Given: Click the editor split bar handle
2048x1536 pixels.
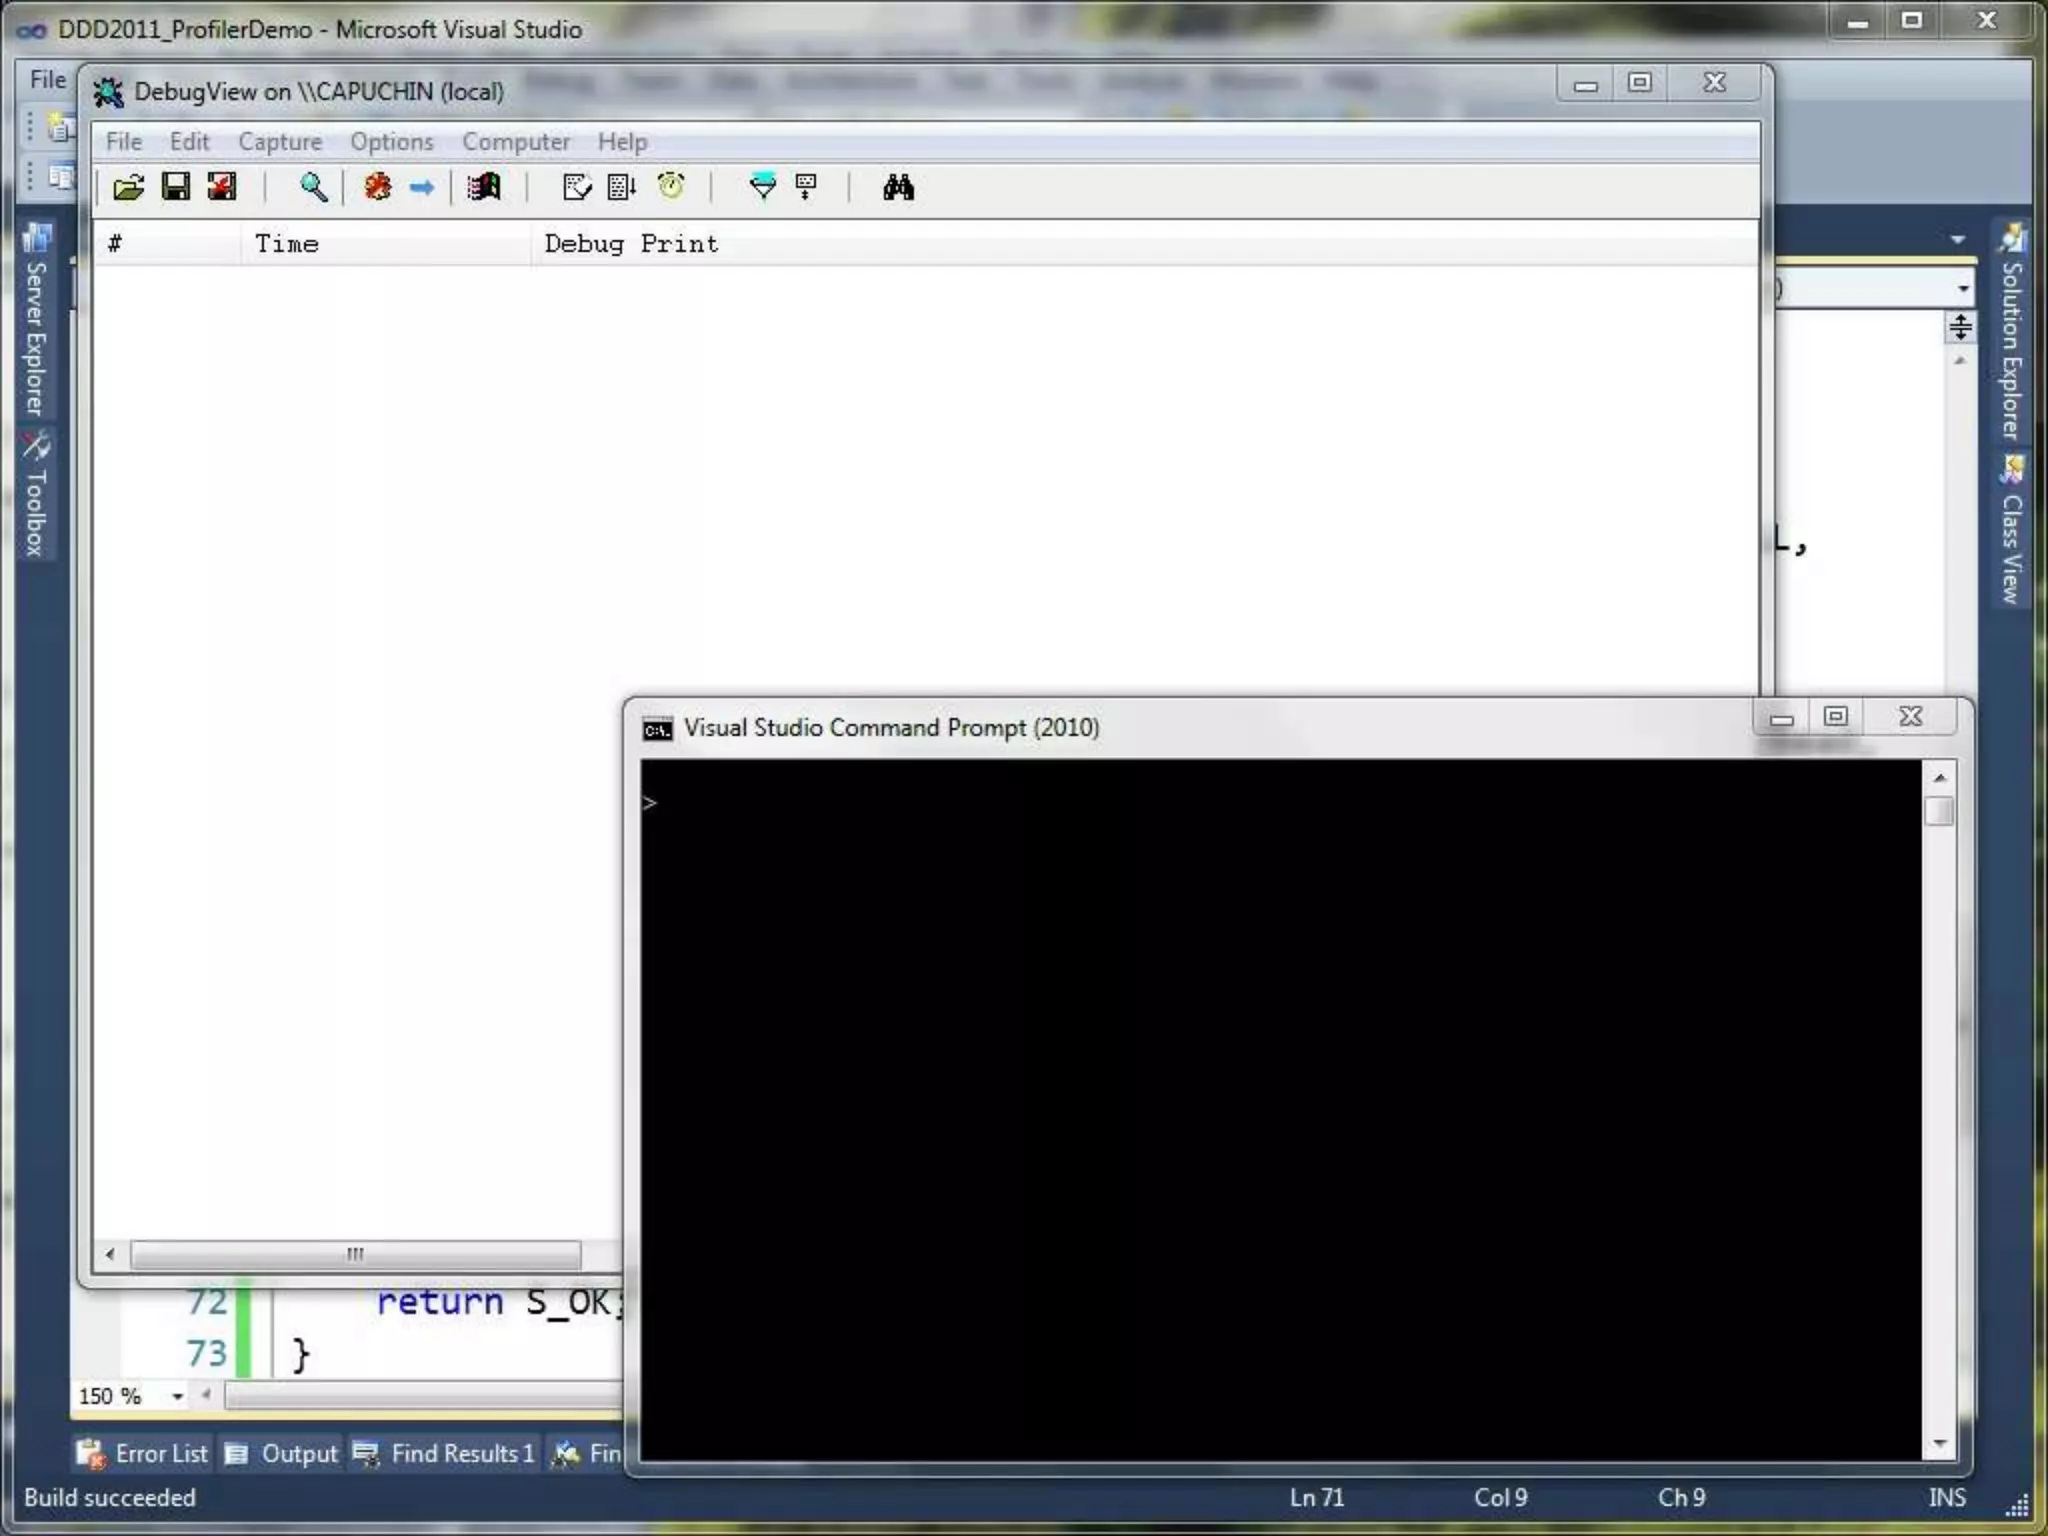Looking at the screenshot, I should (1960, 326).
